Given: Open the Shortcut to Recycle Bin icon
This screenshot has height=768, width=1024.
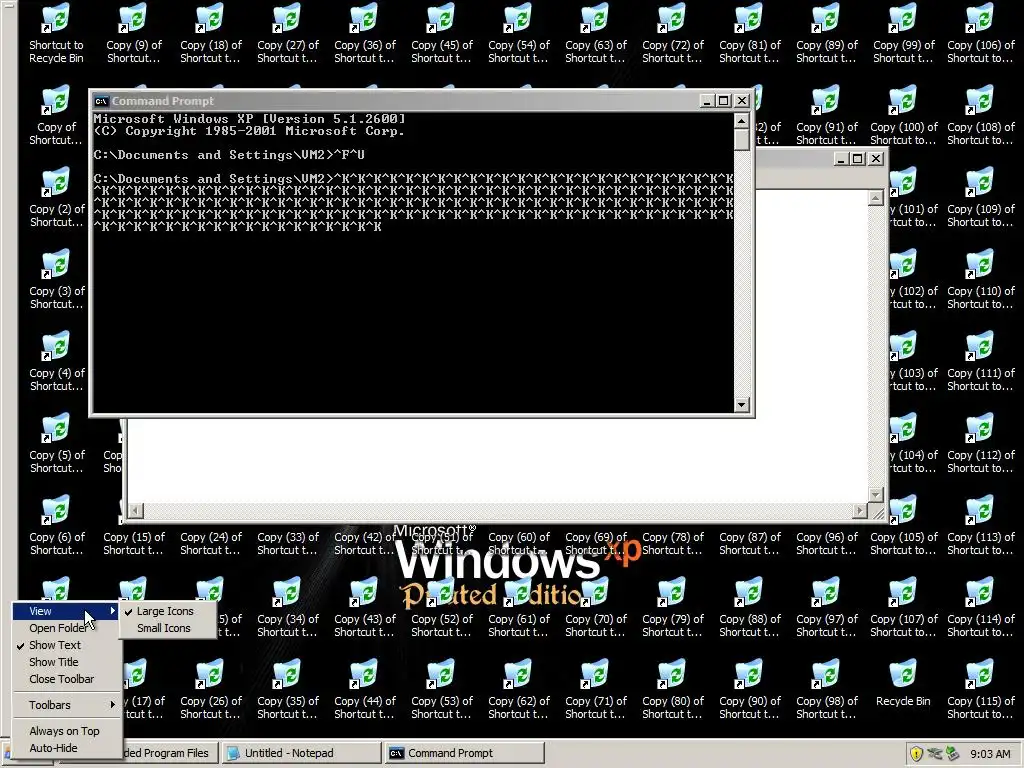Looking at the screenshot, I should pyautogui.click(x=56, y=33).
